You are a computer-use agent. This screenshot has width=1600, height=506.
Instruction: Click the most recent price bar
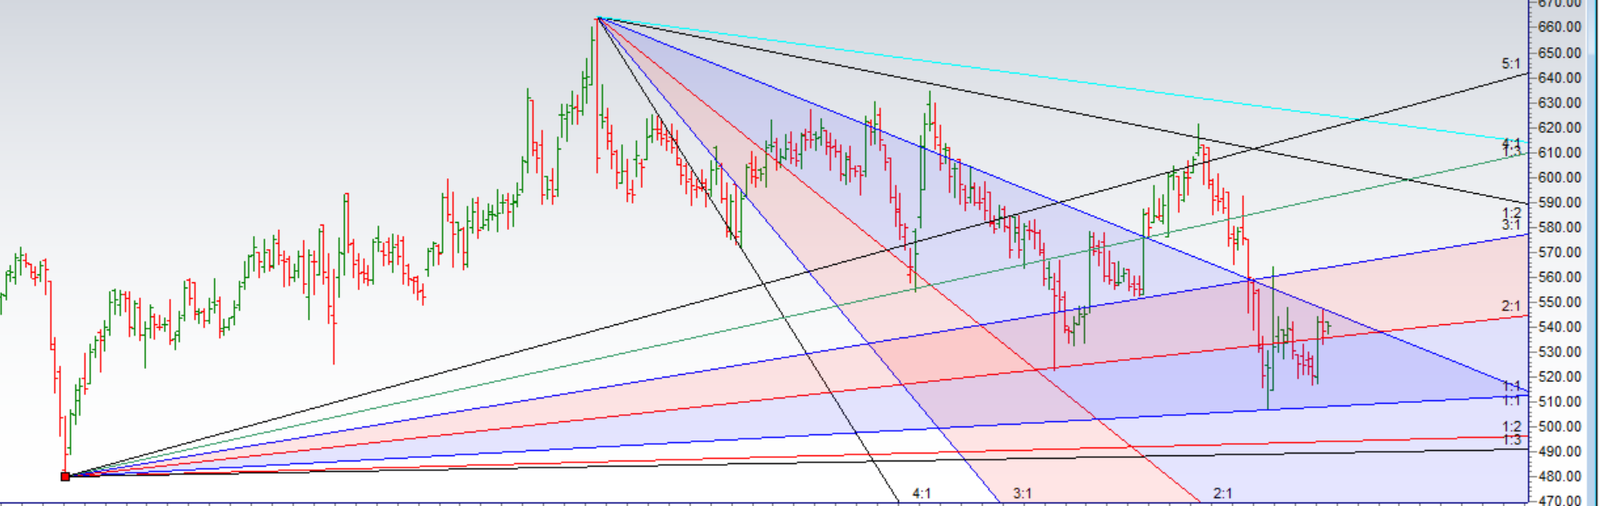click(x=1327, y=326)
